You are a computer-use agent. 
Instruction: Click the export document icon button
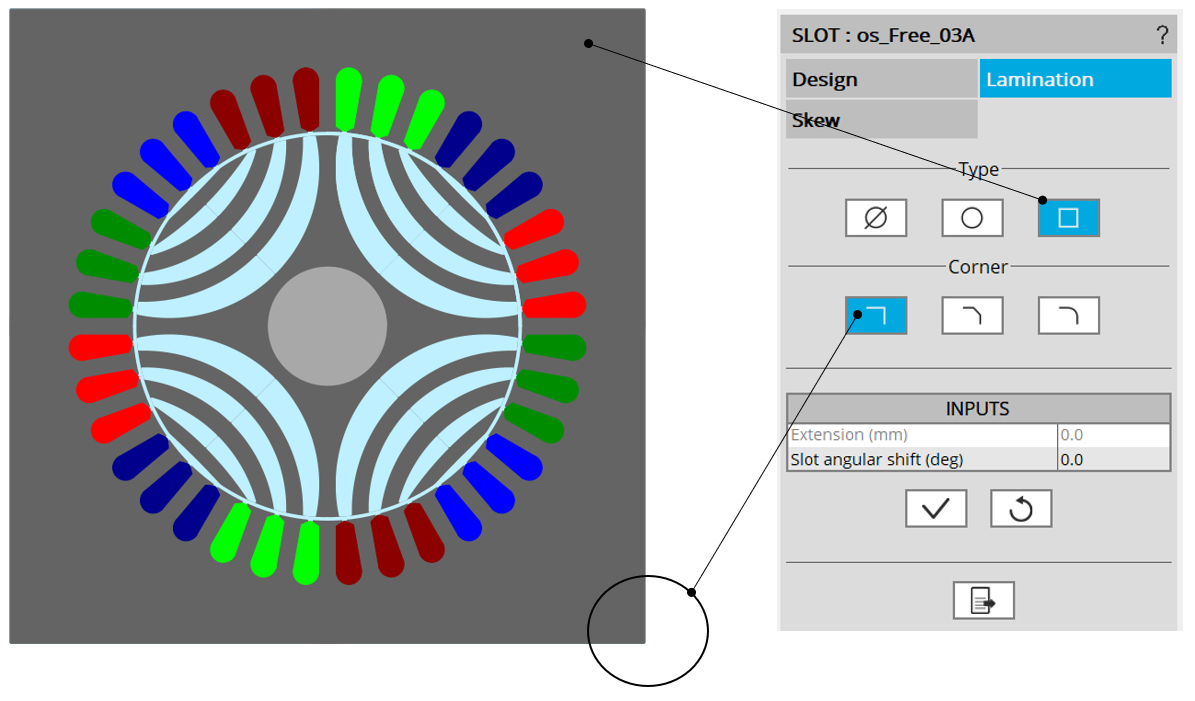pyautogui.click(x=983, y=600)
